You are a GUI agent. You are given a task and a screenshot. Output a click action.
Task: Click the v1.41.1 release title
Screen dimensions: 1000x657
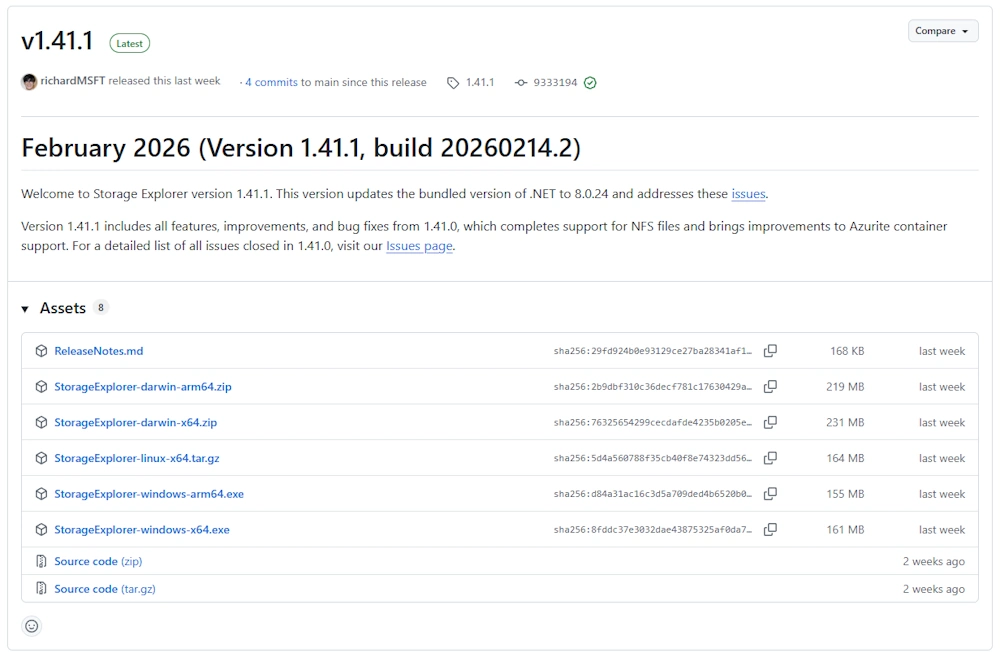(x=57, y=41)
